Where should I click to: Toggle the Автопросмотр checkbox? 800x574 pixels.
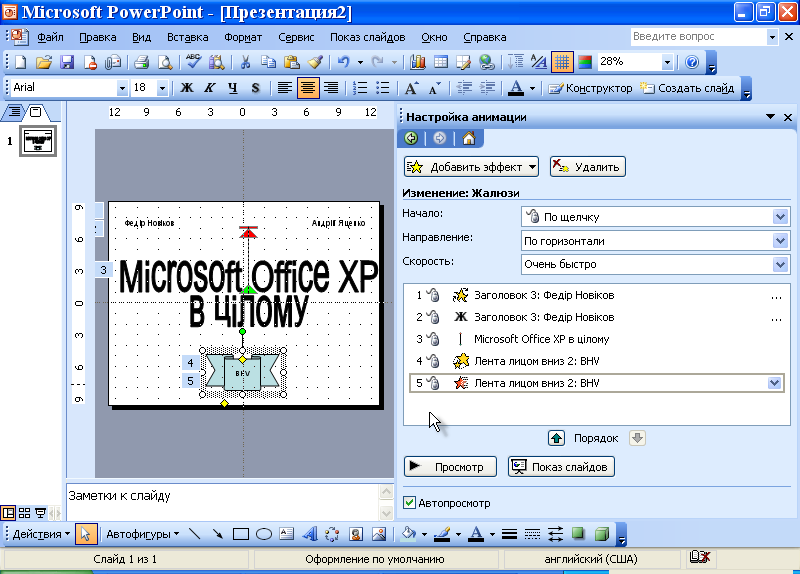(409, 503)
